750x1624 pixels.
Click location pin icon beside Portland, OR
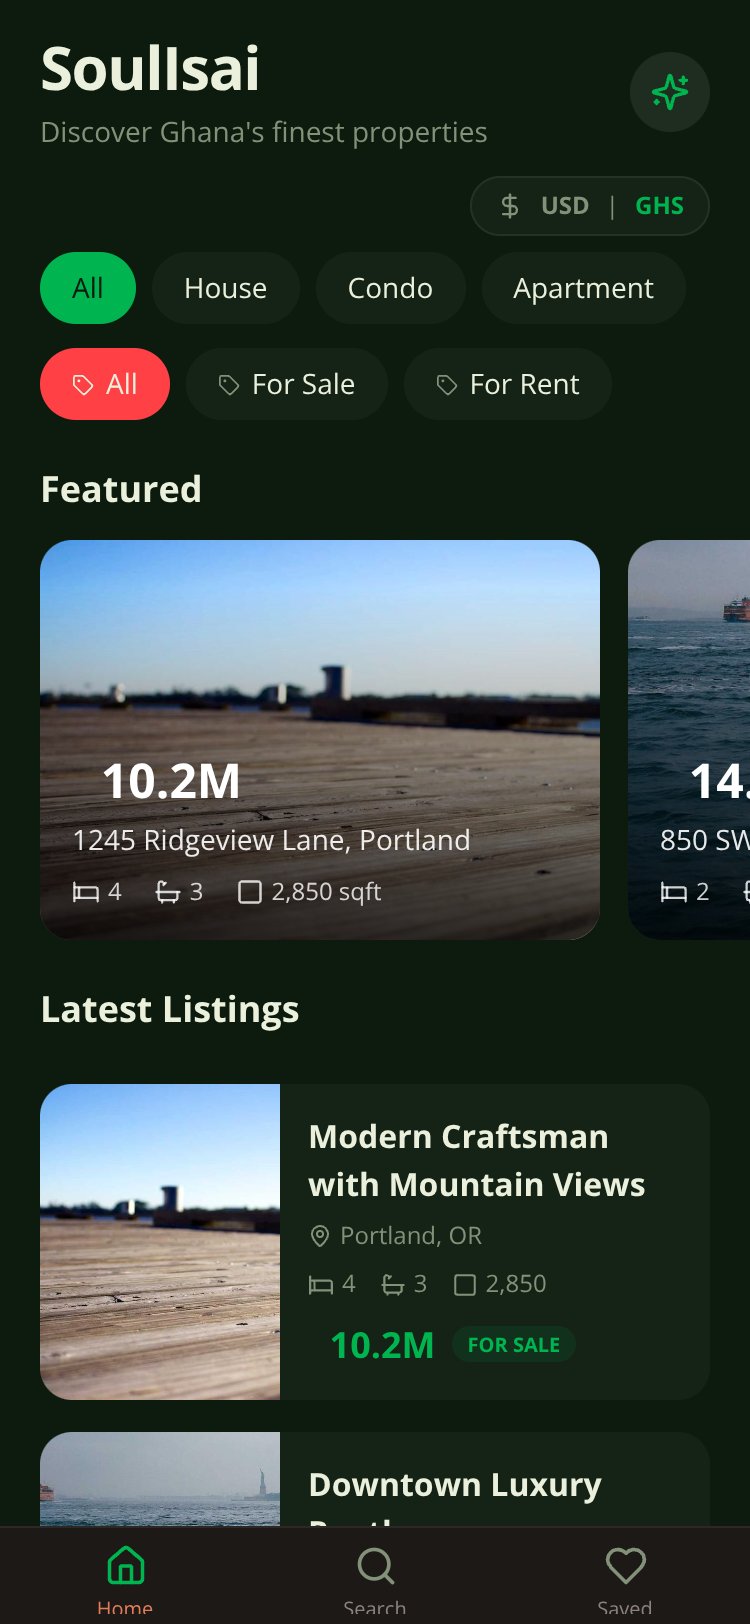coord(320,1237)
